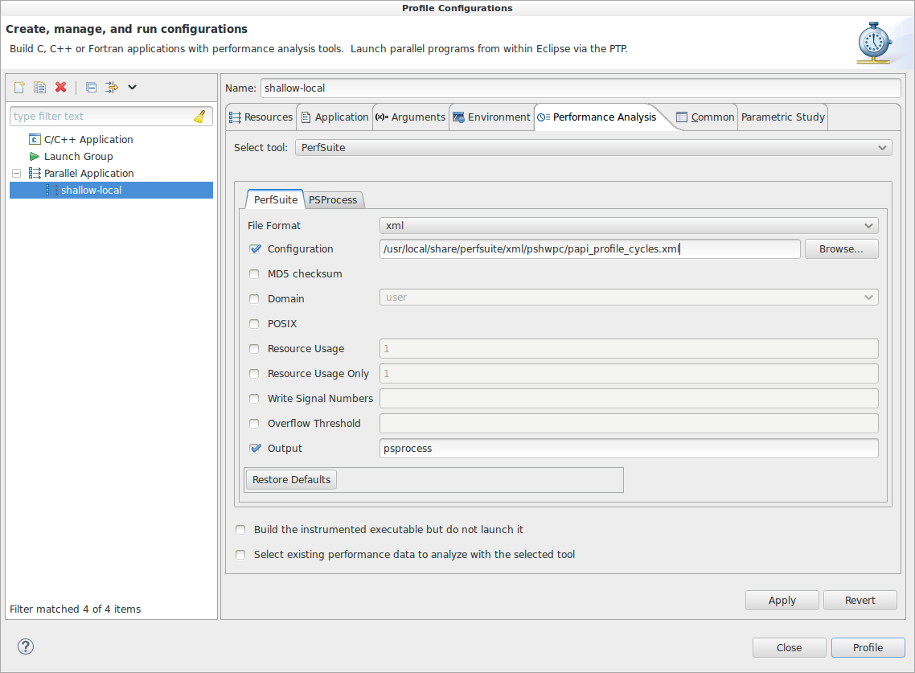Open the filter launch configurations icon
The width and height of the screenshot is (915, 673).
[x=111, y=88]
